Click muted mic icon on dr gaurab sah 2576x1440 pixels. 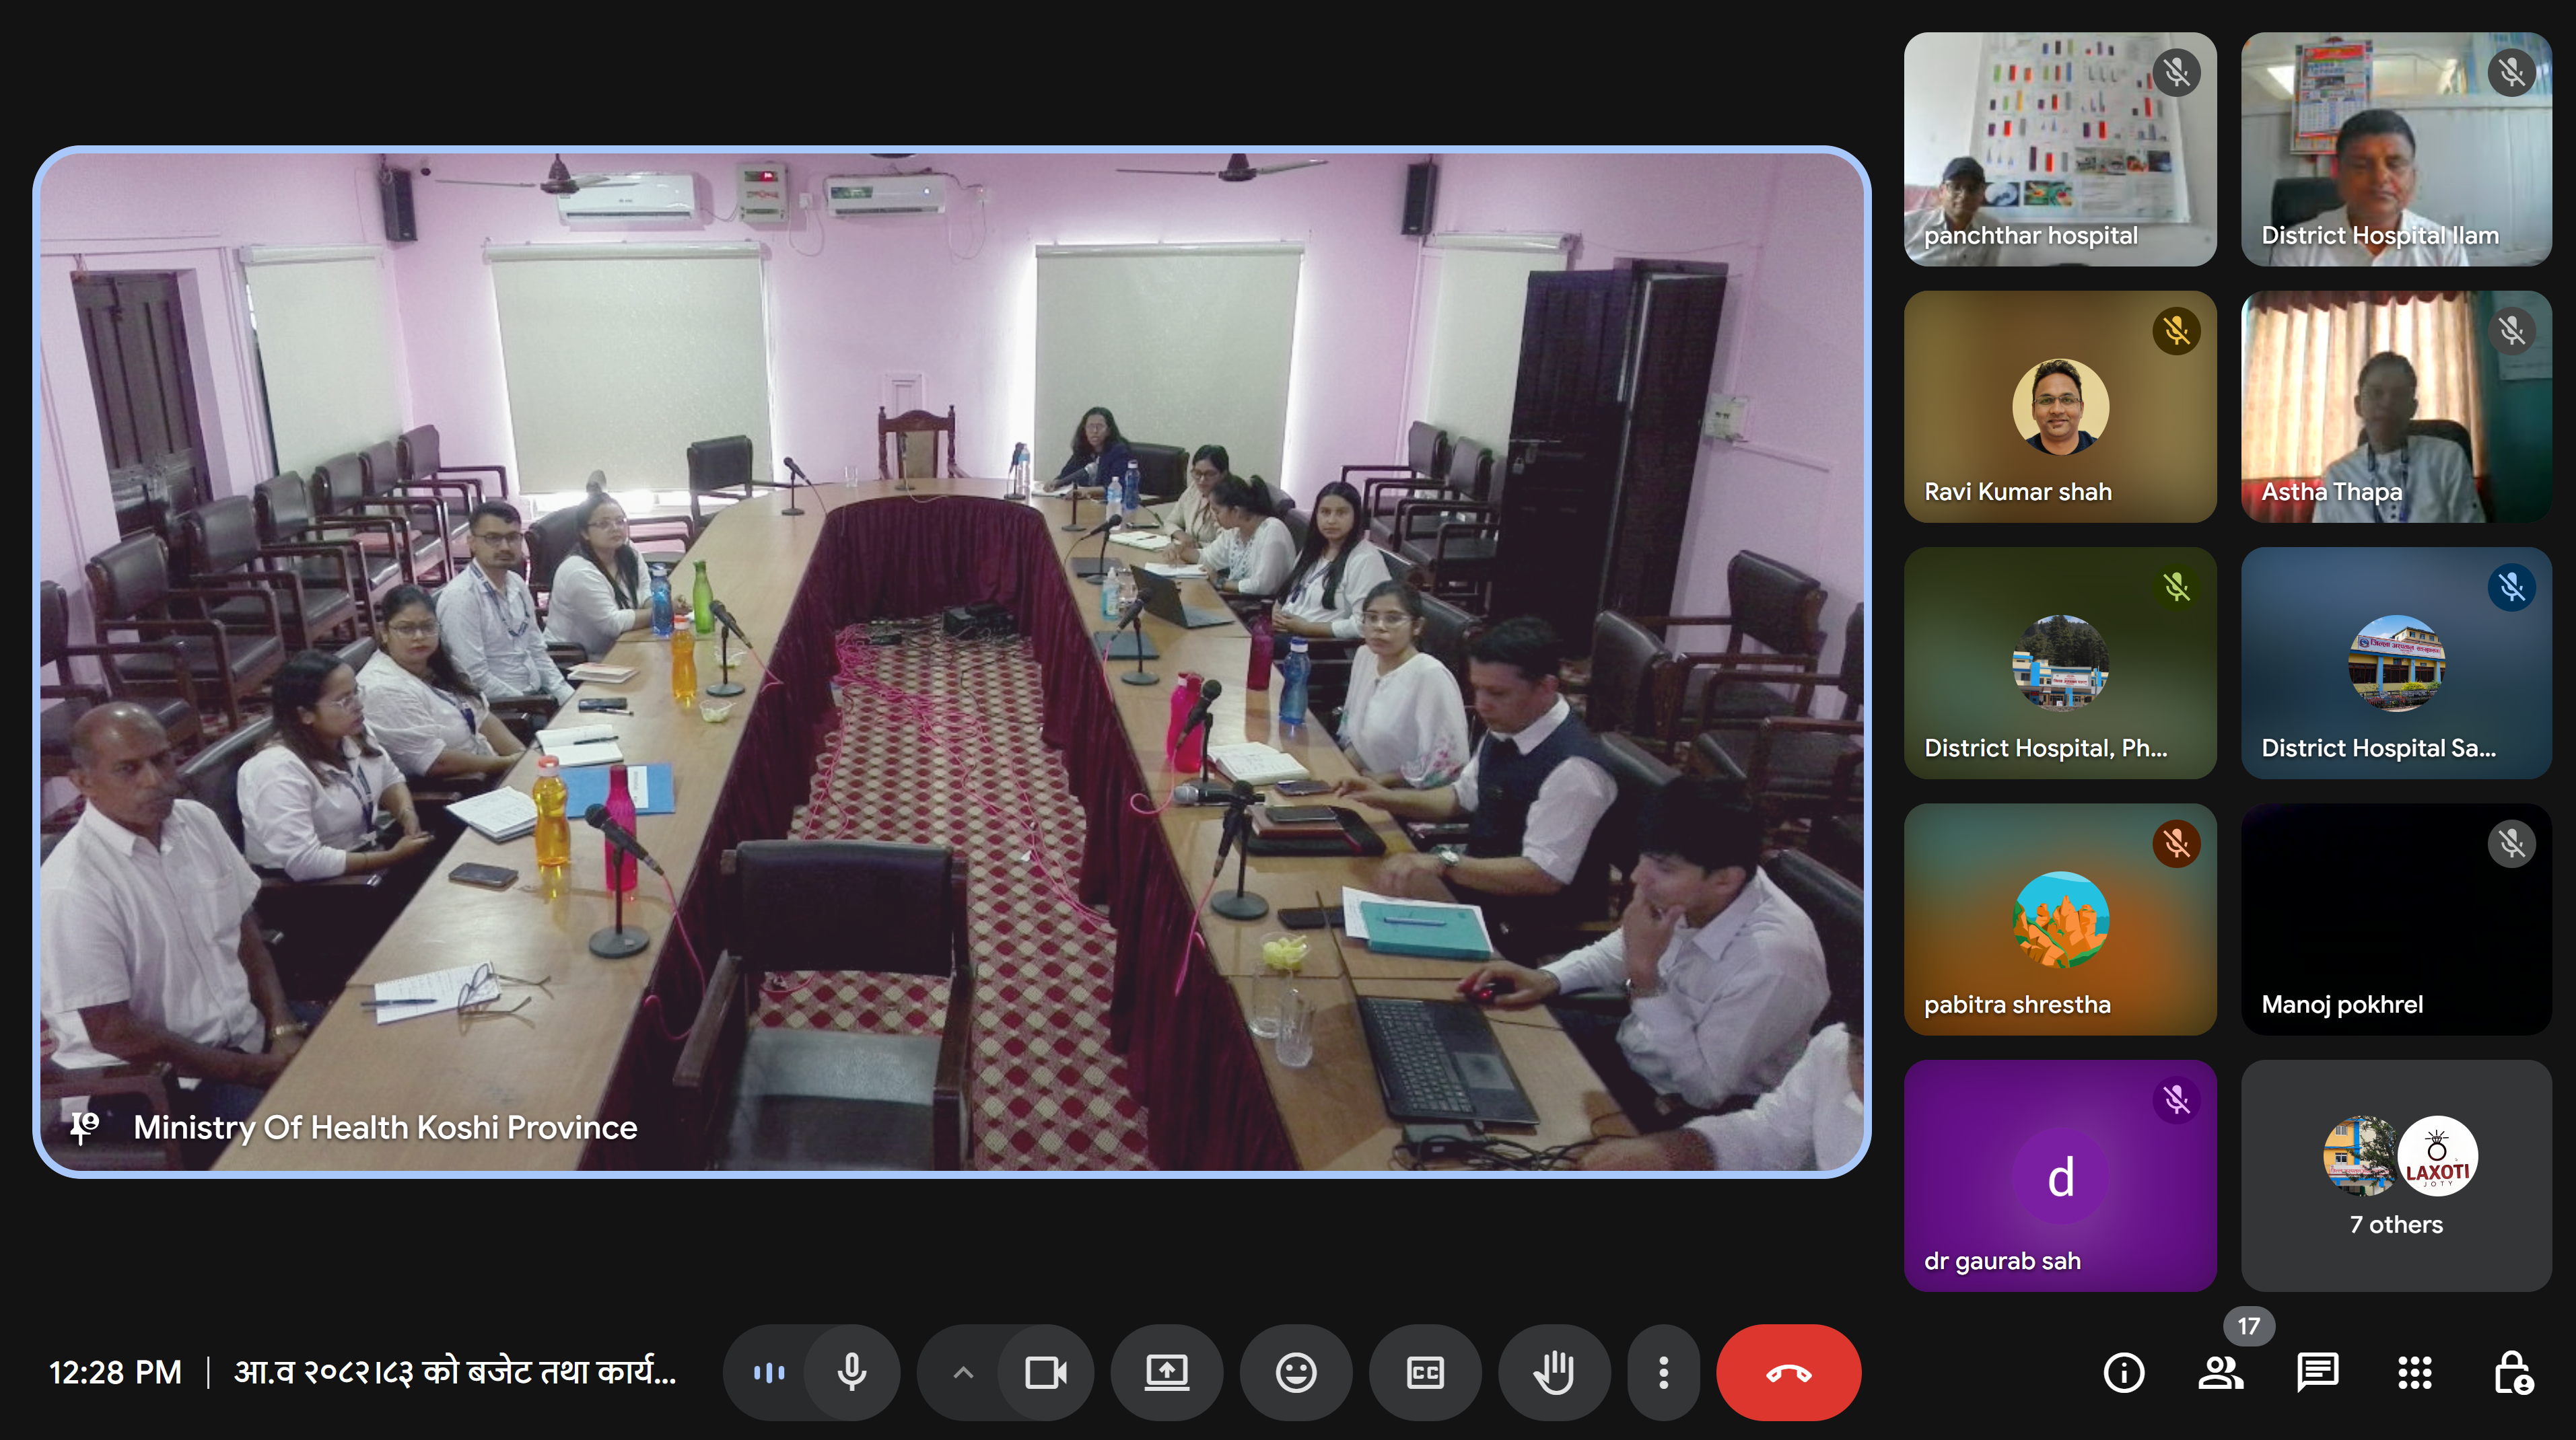2176,1100
